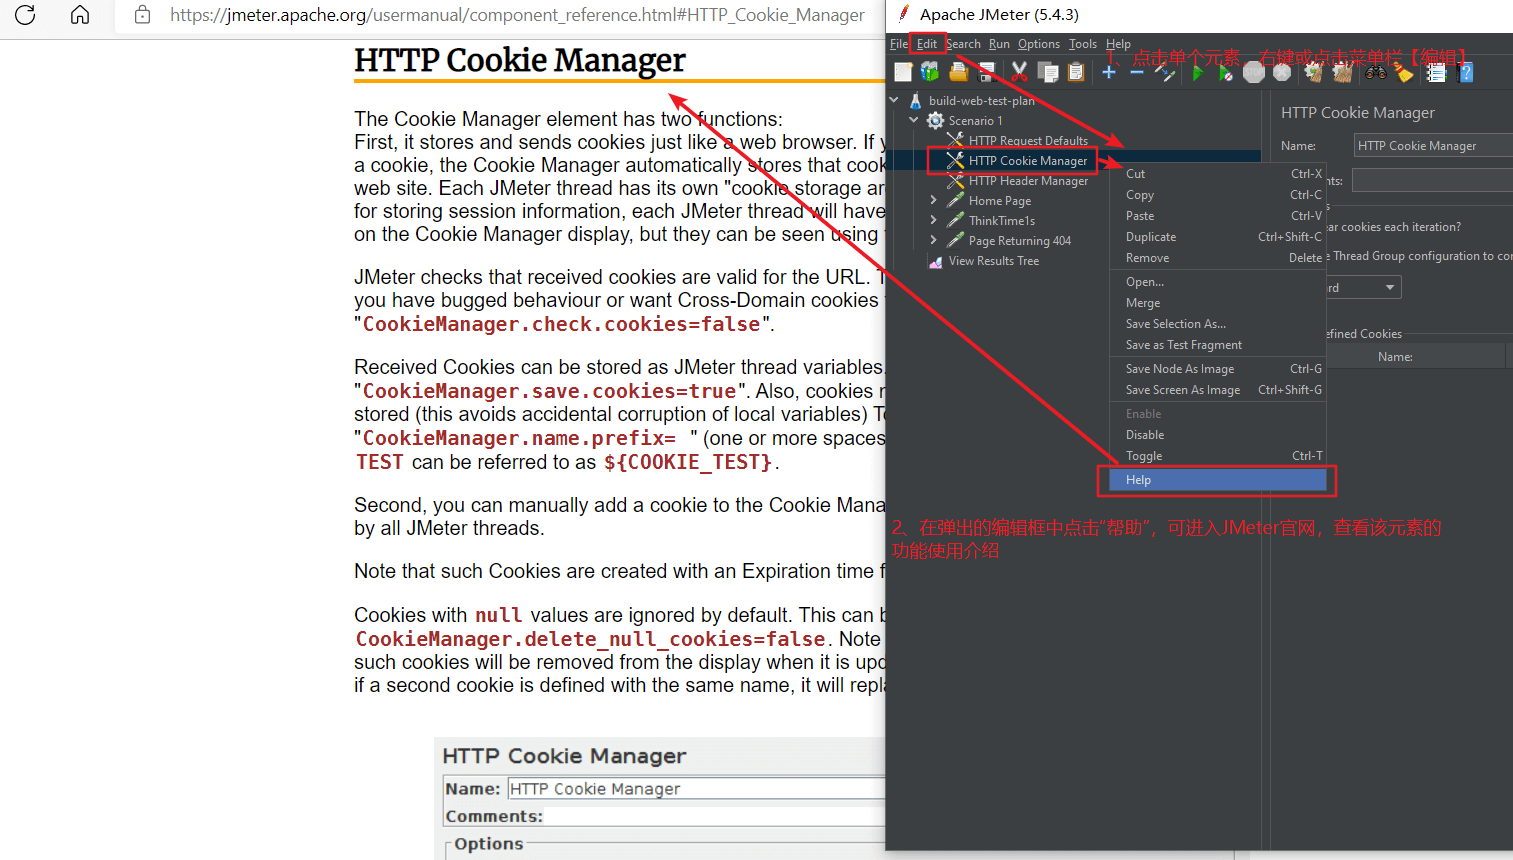This screenshot has height=860, width=1513.
Task: Click the highlighted Help context menu entry
Action: 1218,480
